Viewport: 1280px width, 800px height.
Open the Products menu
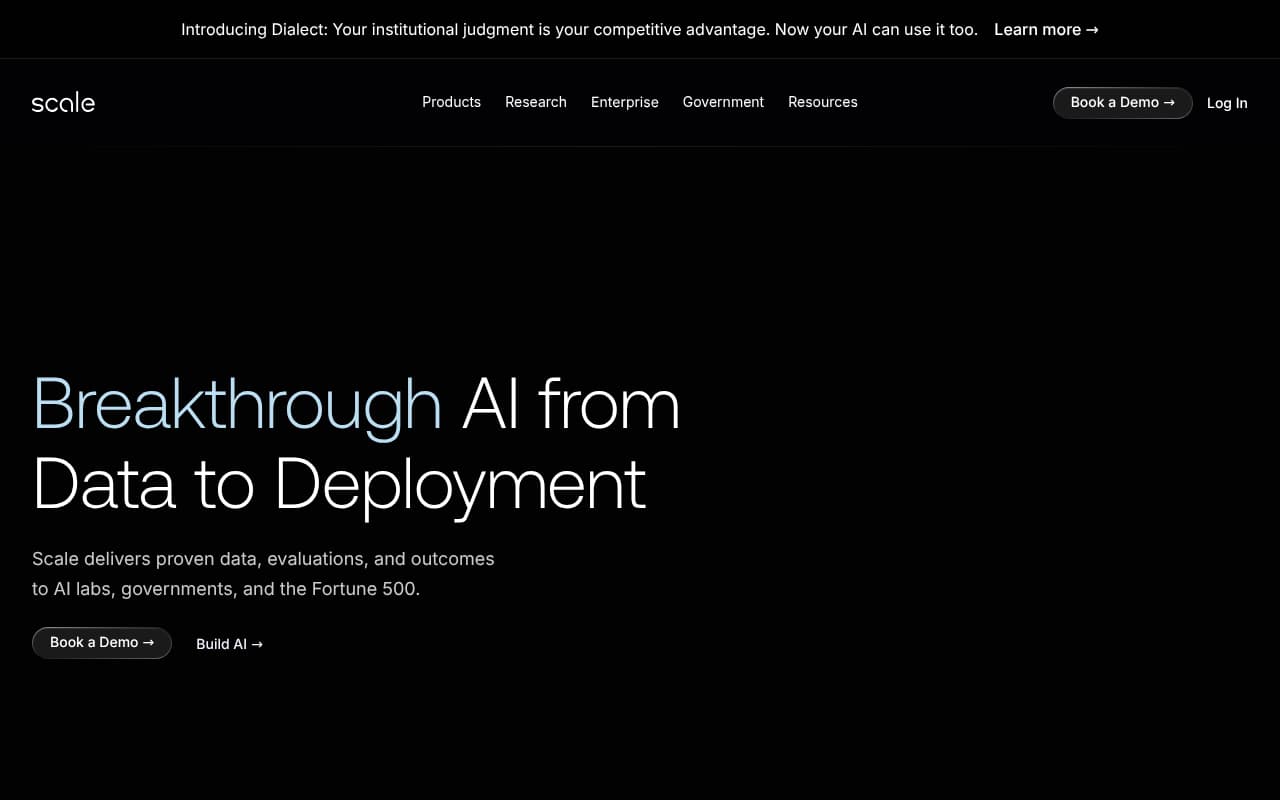pyautogui.click(x=451, y=102)
